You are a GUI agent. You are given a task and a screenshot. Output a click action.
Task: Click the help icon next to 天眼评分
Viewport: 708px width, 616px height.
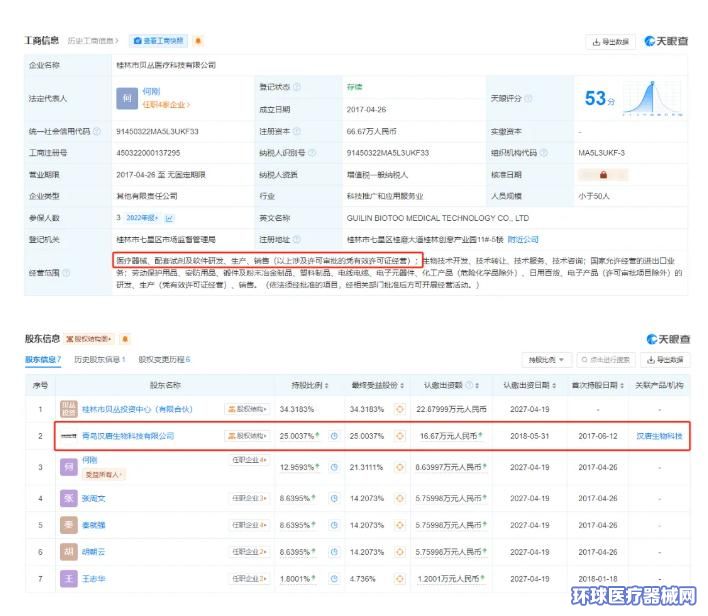[x=528, y=98]
